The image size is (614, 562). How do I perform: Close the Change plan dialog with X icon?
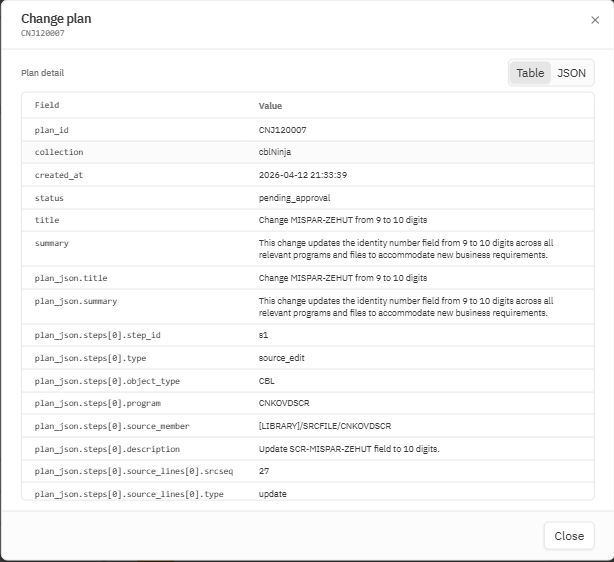click(x=595, y=20)
